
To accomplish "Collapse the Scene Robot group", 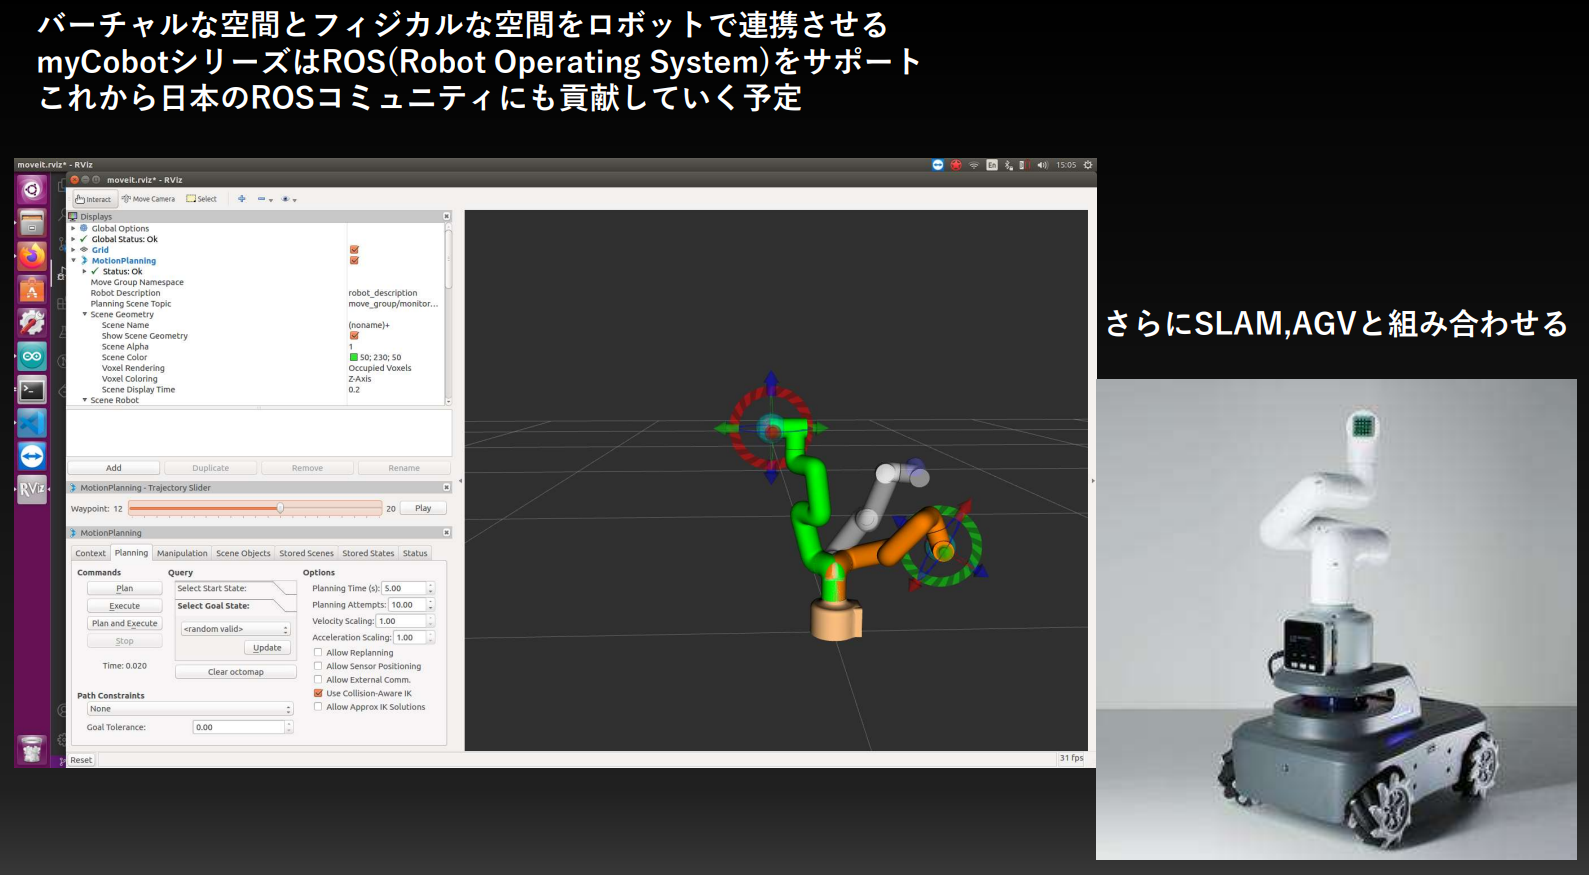I will click(84, 400).
